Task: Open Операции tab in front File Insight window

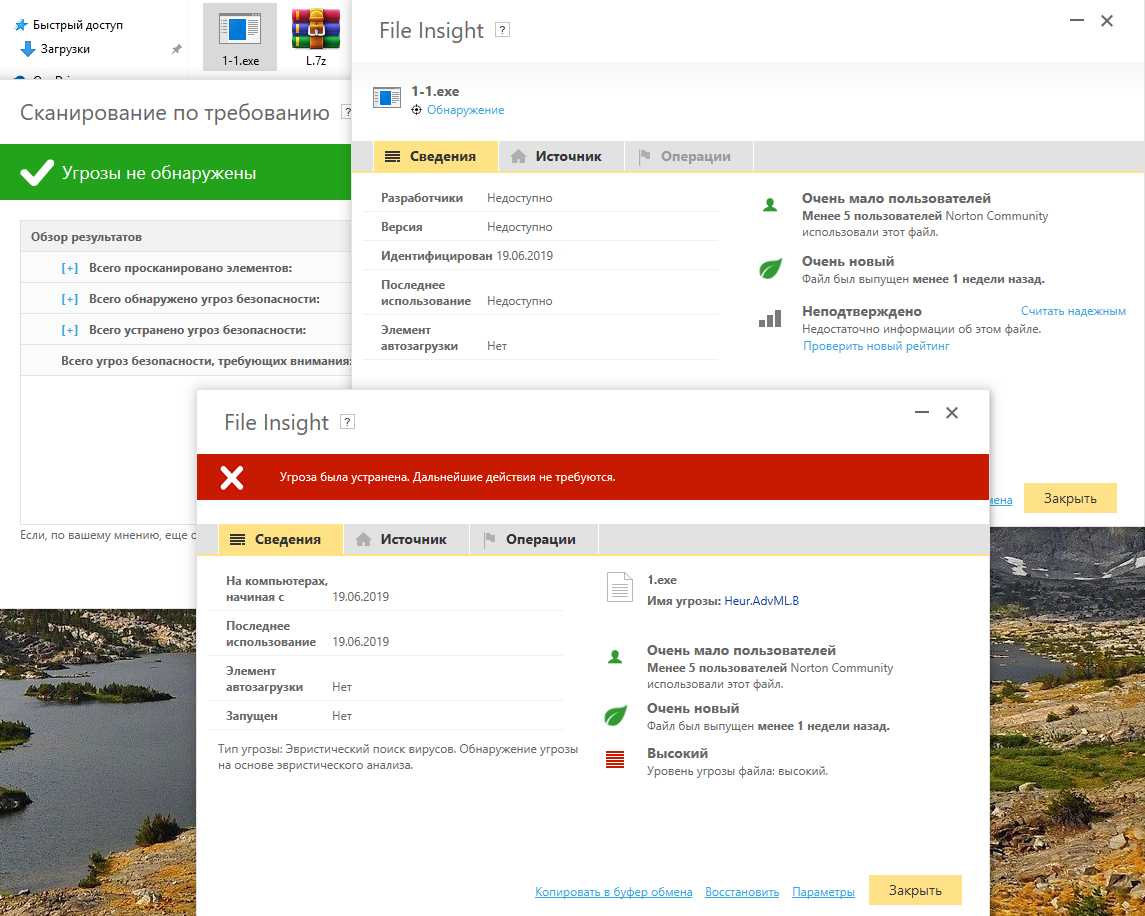Action: pyautogui.click(x=534, y=539)
